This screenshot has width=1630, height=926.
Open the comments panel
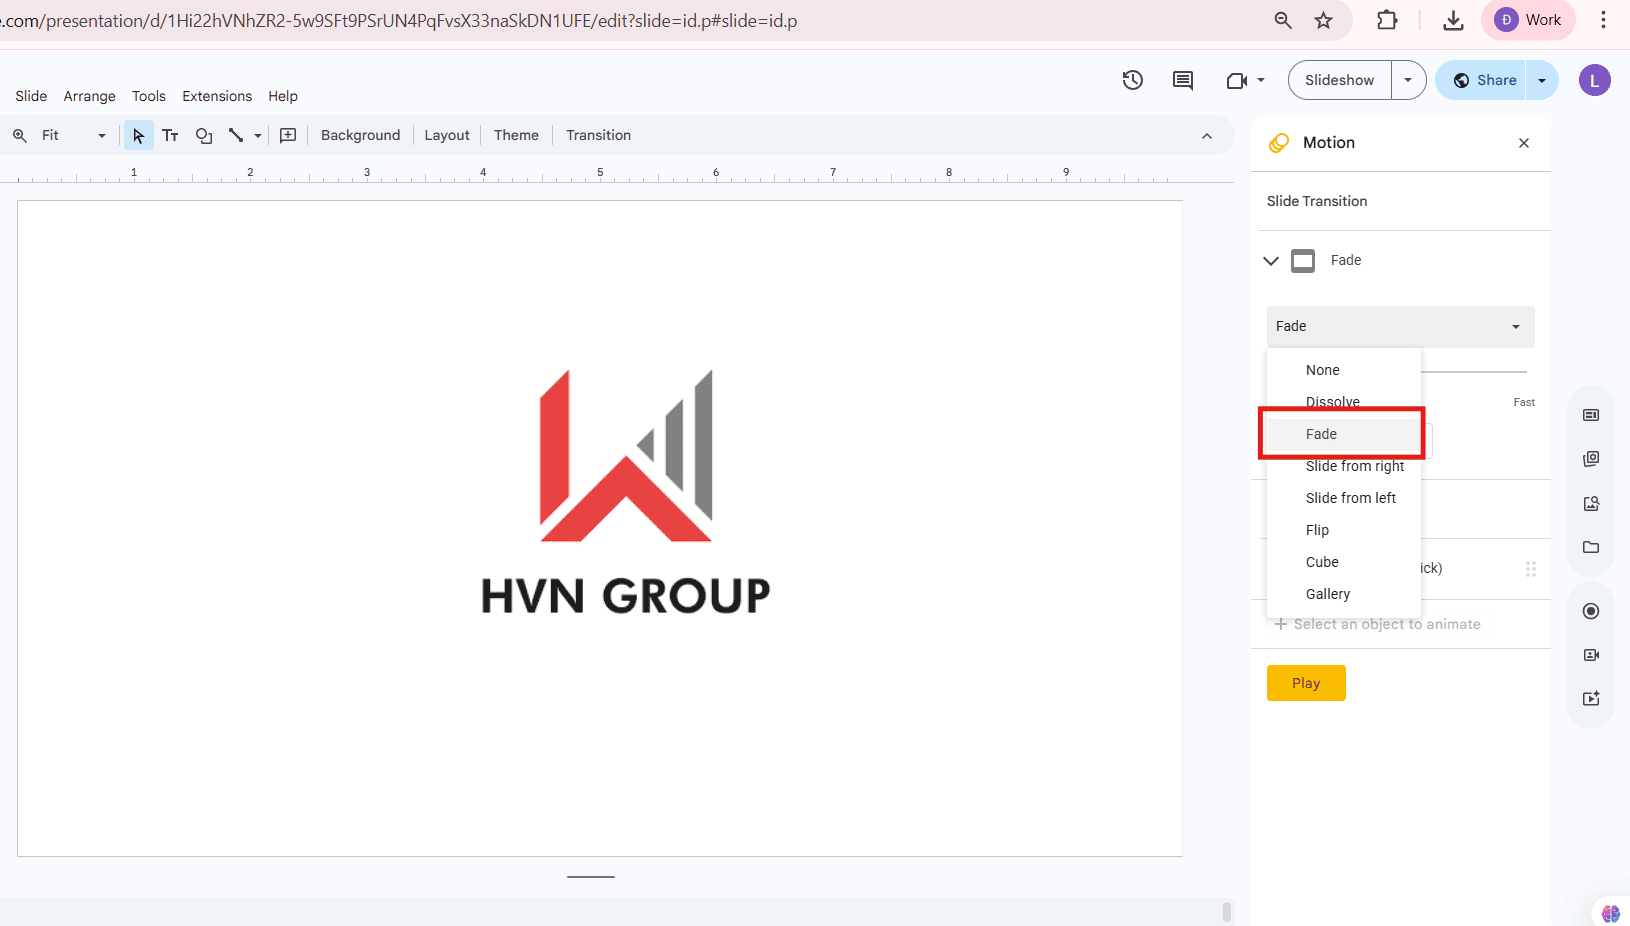1183,80
